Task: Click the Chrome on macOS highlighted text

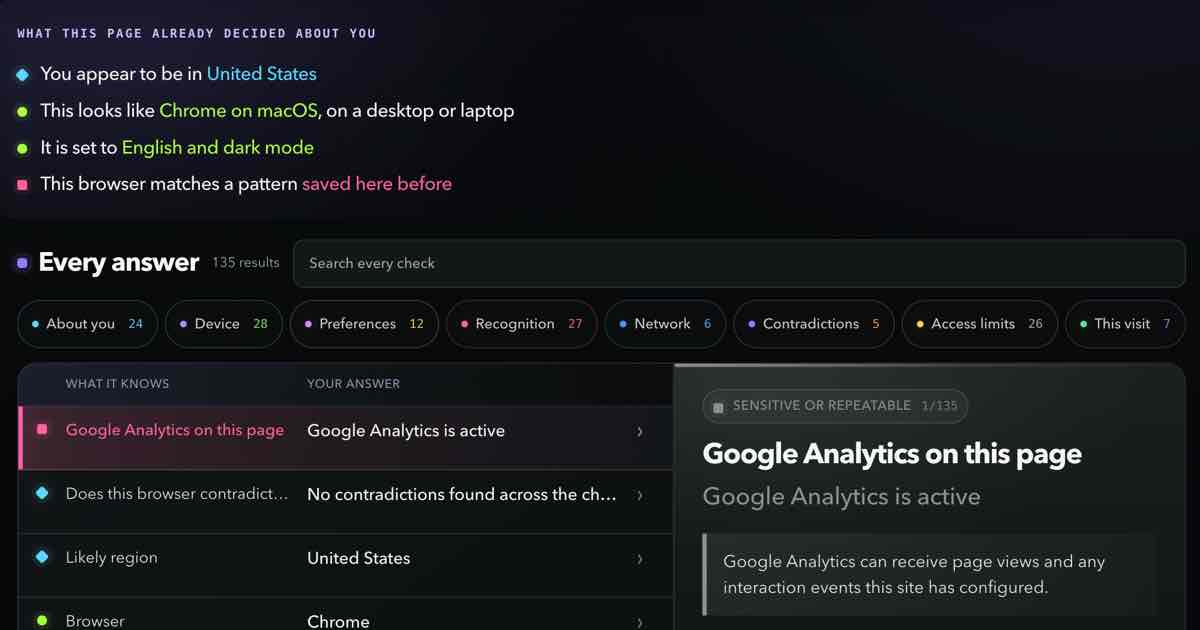Action: click(x=238, y=111)
